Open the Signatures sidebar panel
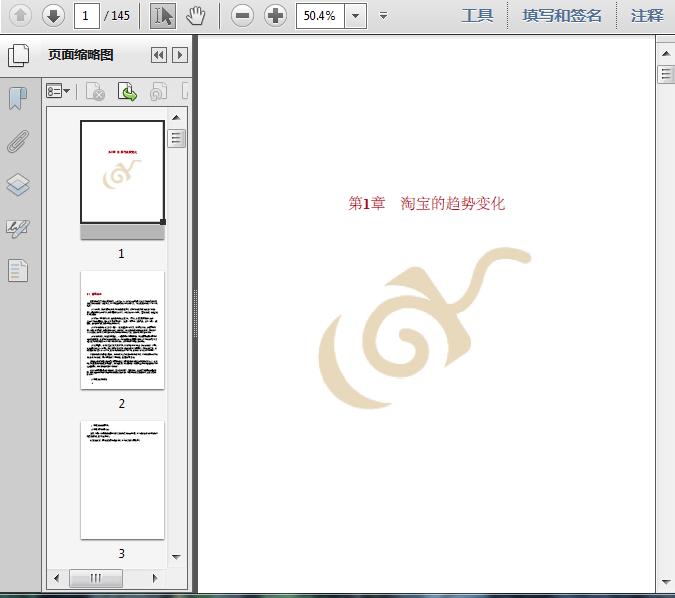675x598 pixels. tap(18, 228)
